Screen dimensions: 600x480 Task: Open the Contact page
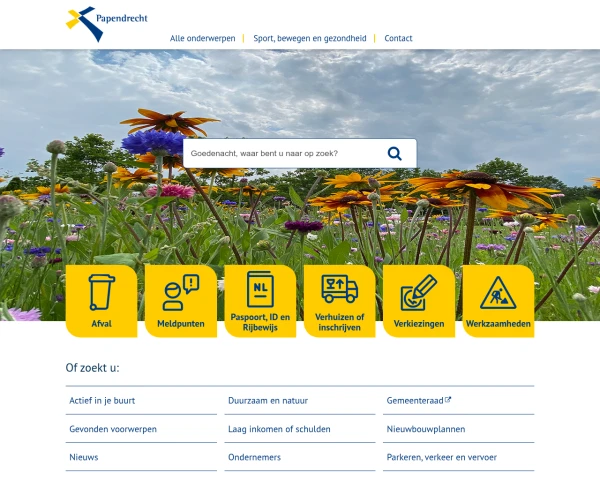click(x=398, y=38)
